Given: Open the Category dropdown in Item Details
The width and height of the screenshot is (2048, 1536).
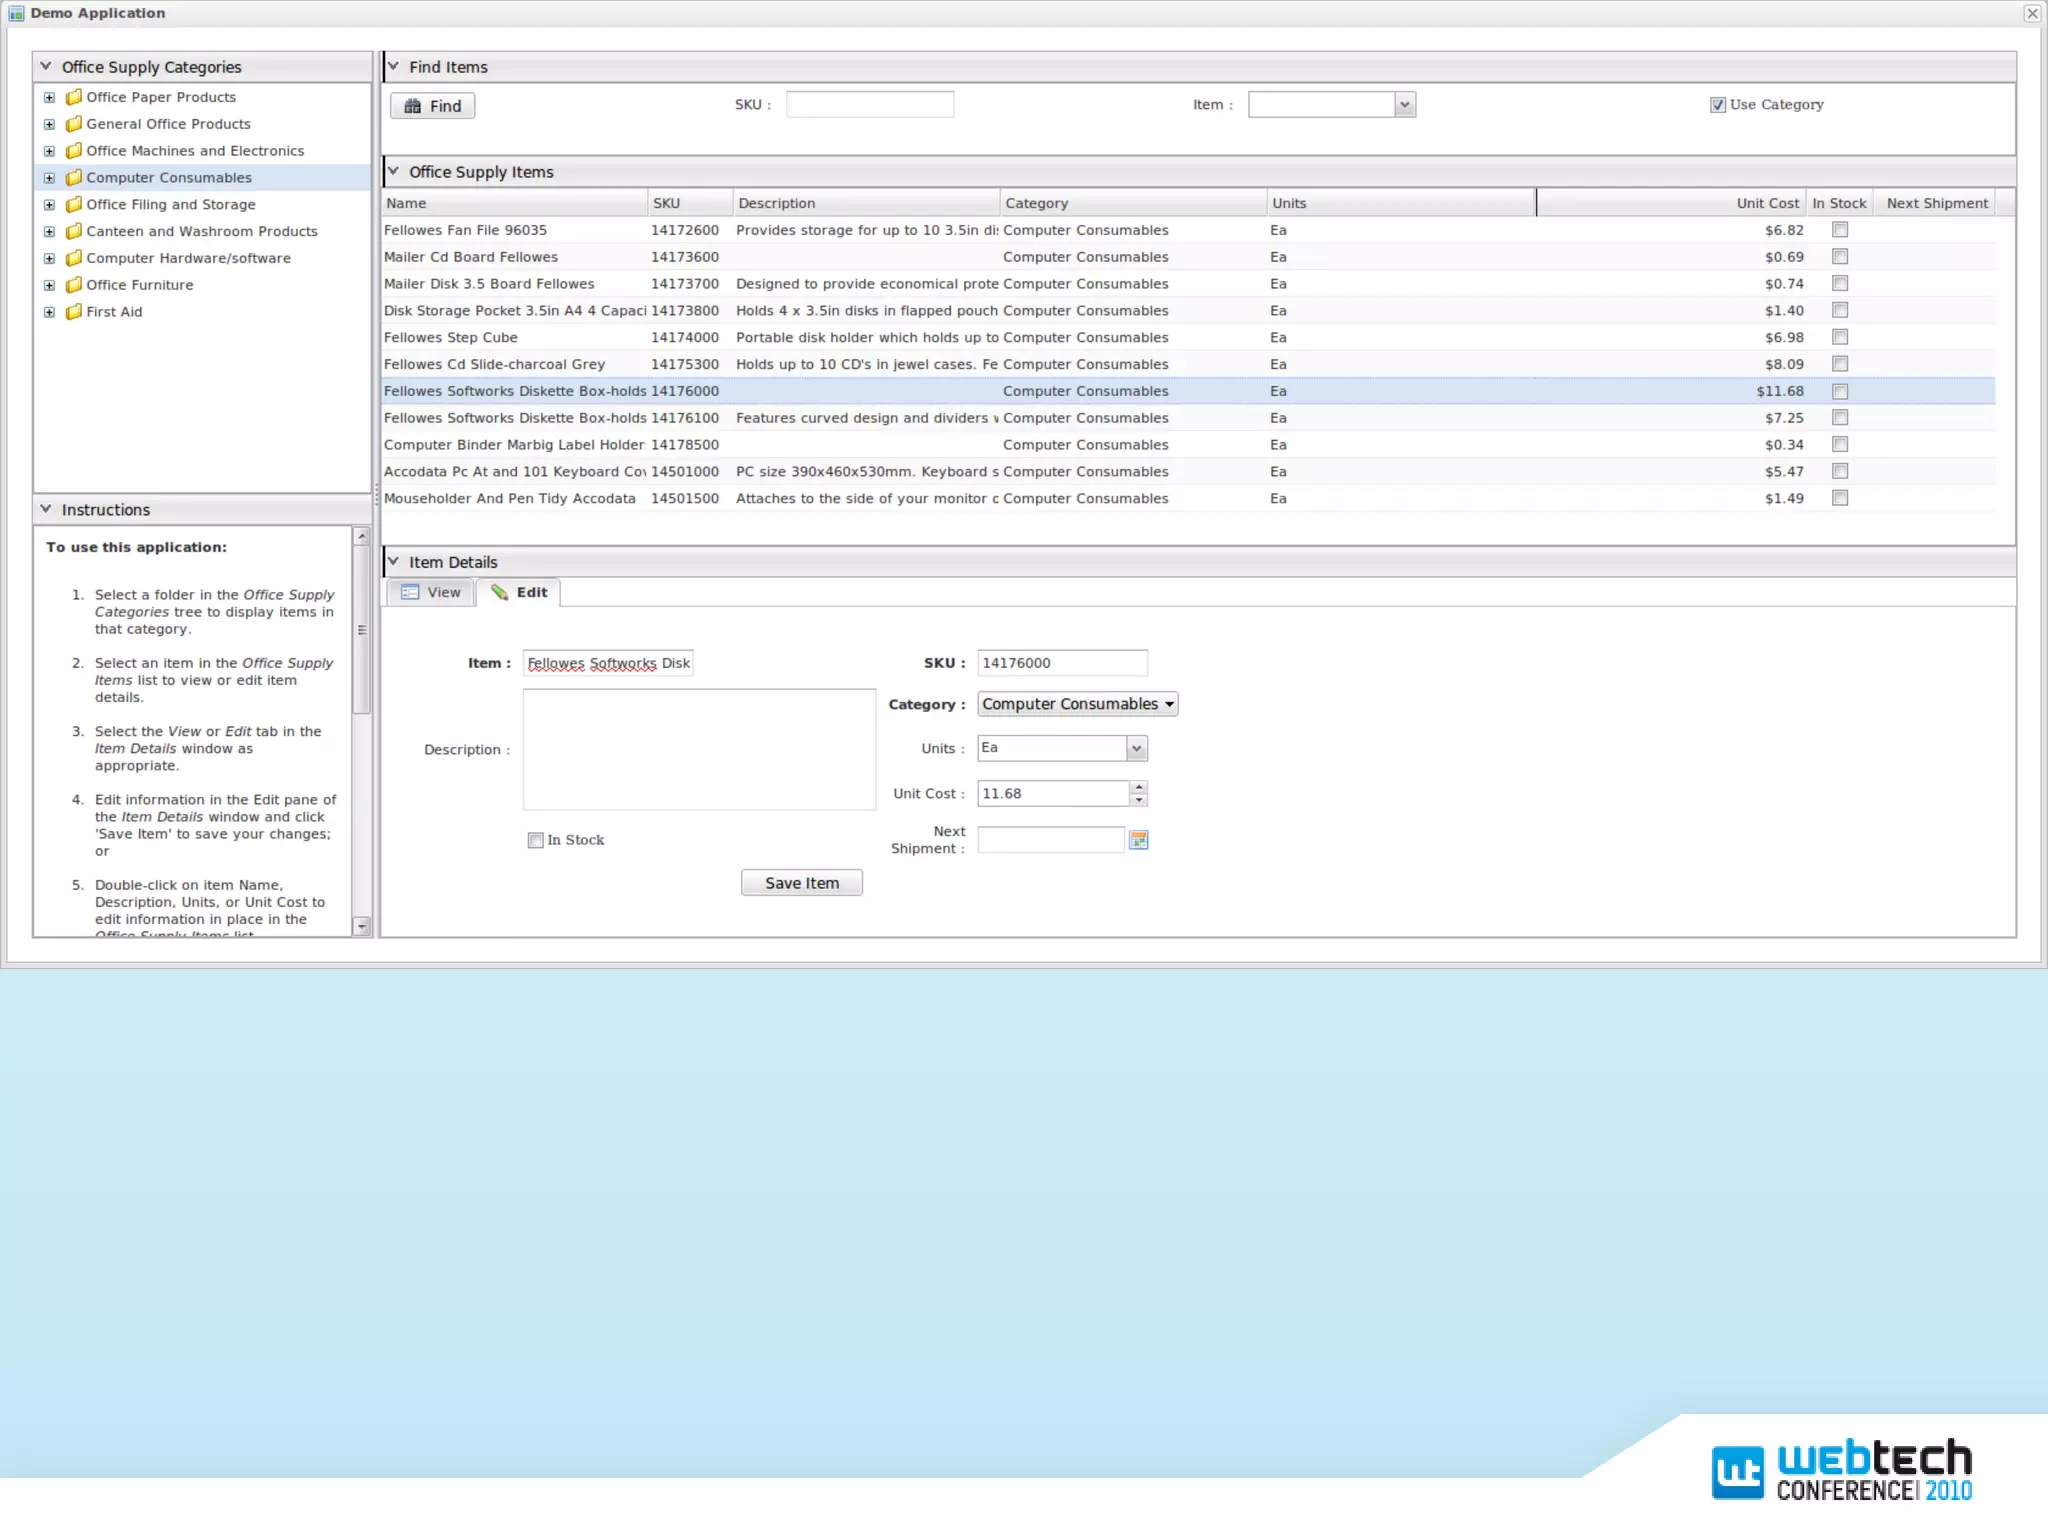Looking at the screenshot, I should point(1077,704).
